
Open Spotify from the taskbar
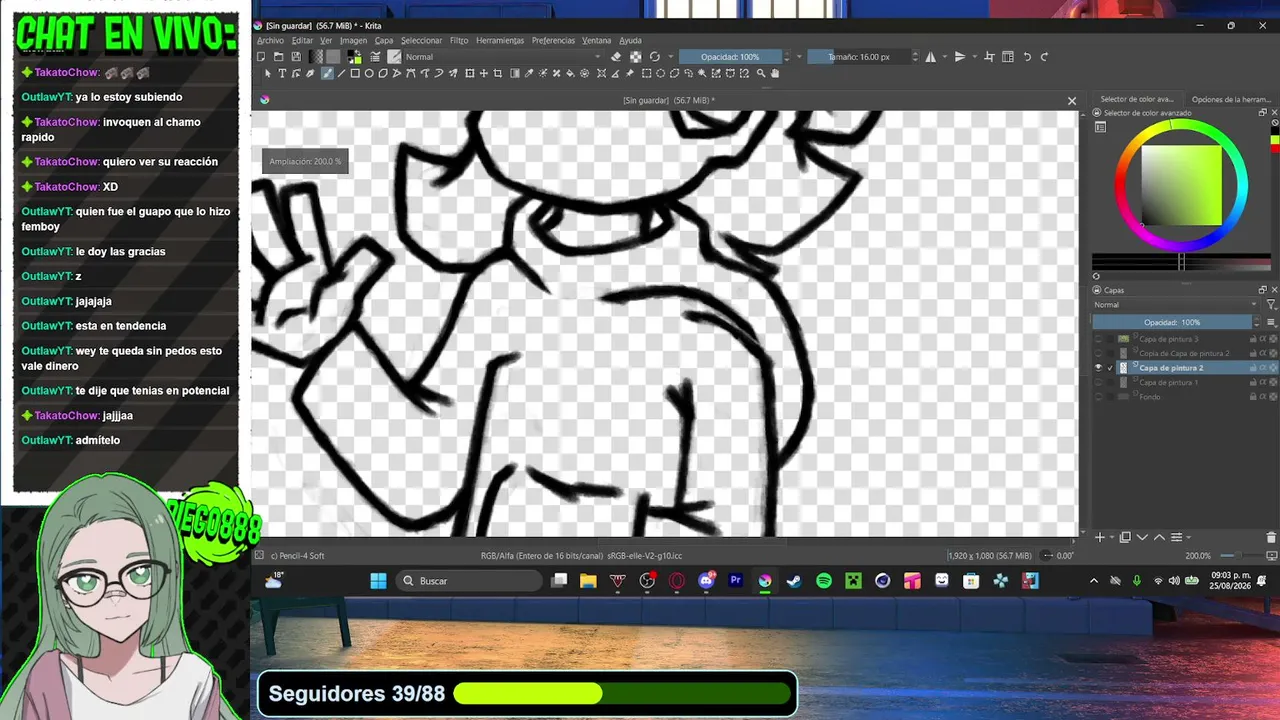point(824,581)
